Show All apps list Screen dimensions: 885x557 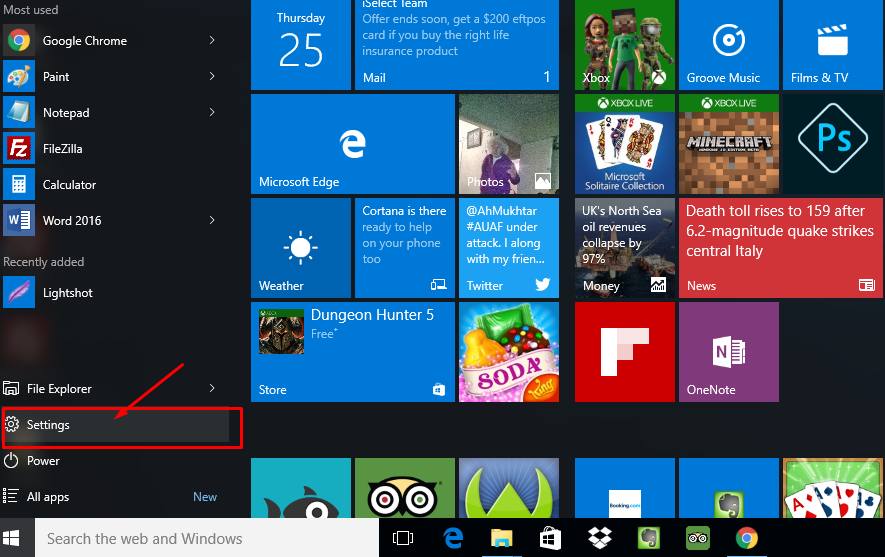coord(115,497)
